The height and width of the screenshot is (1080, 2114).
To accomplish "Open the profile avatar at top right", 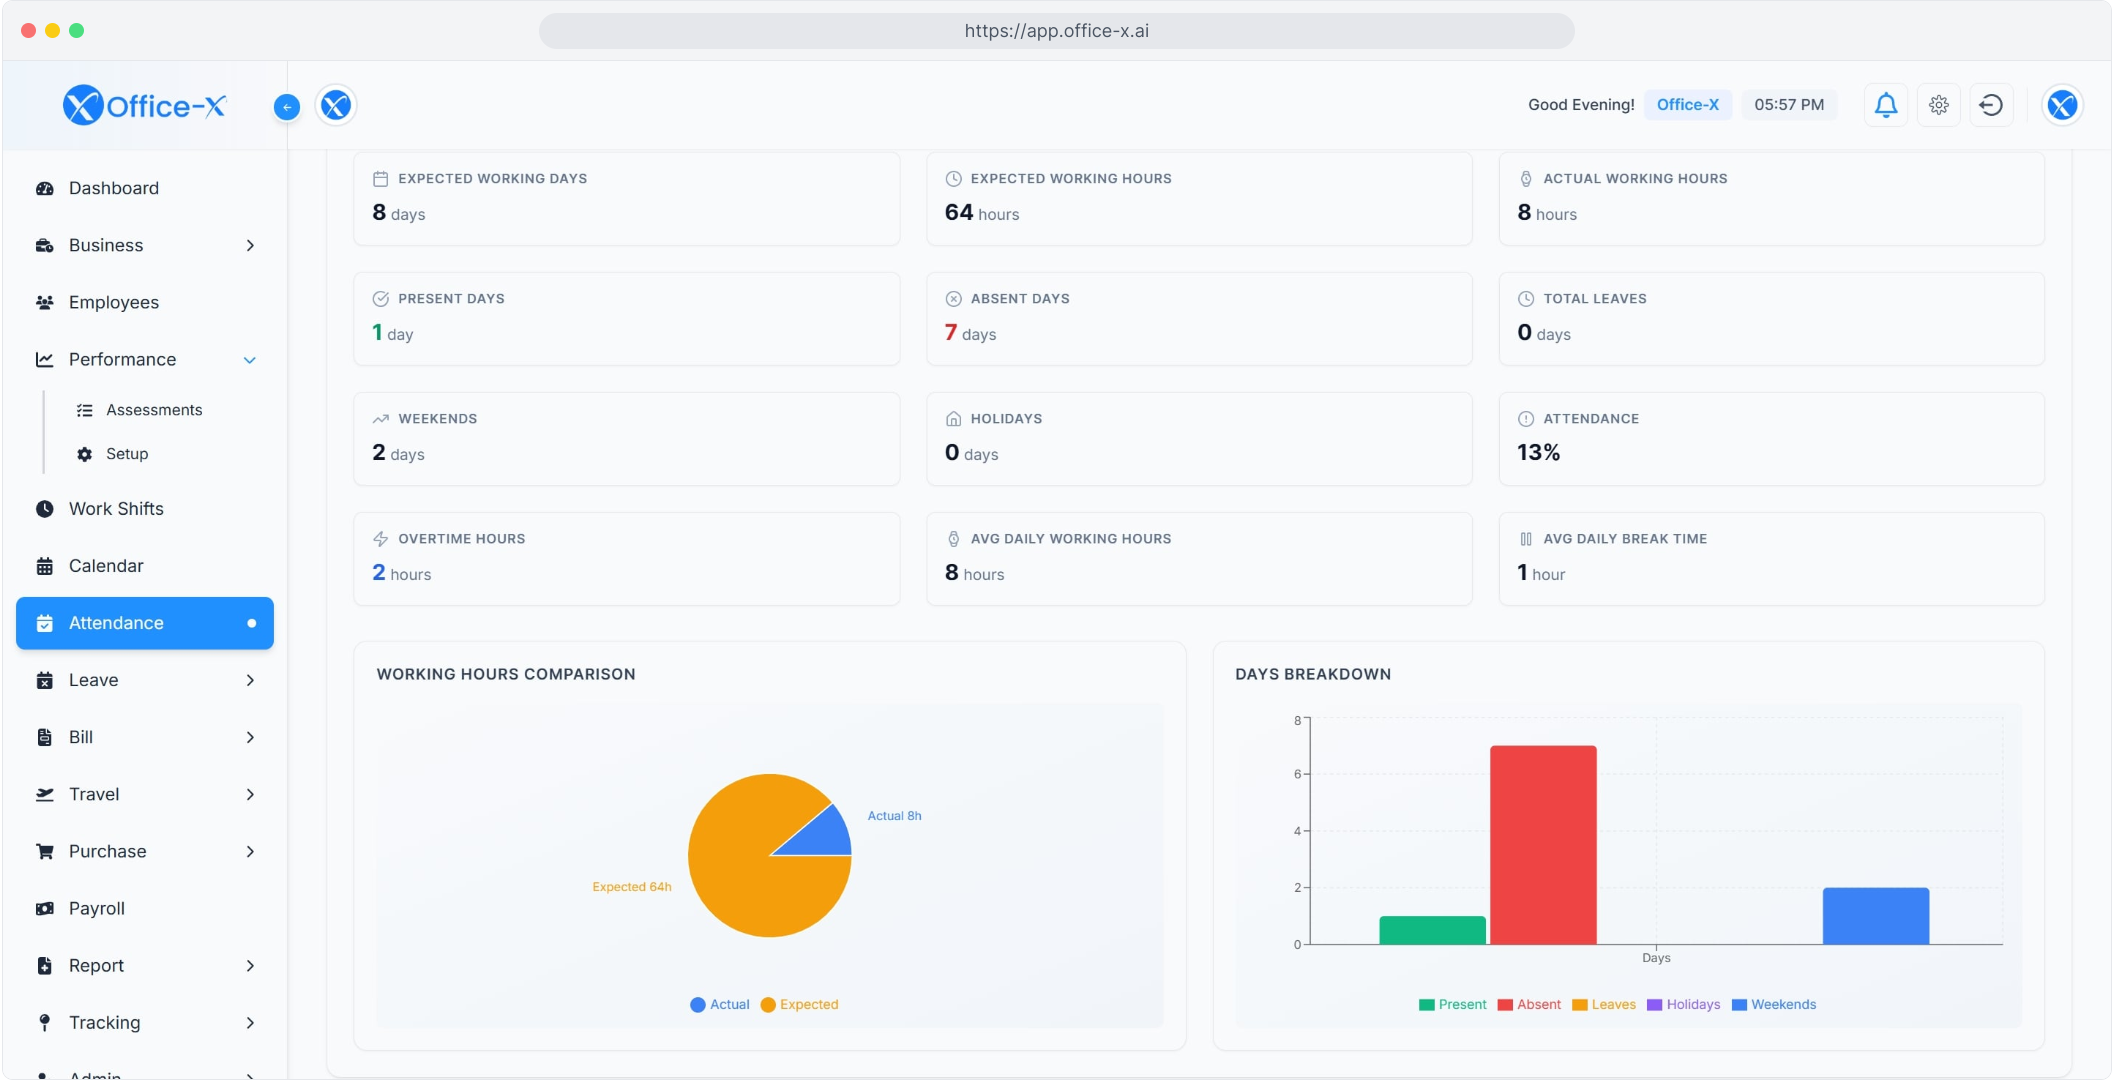I will 2061,105.
